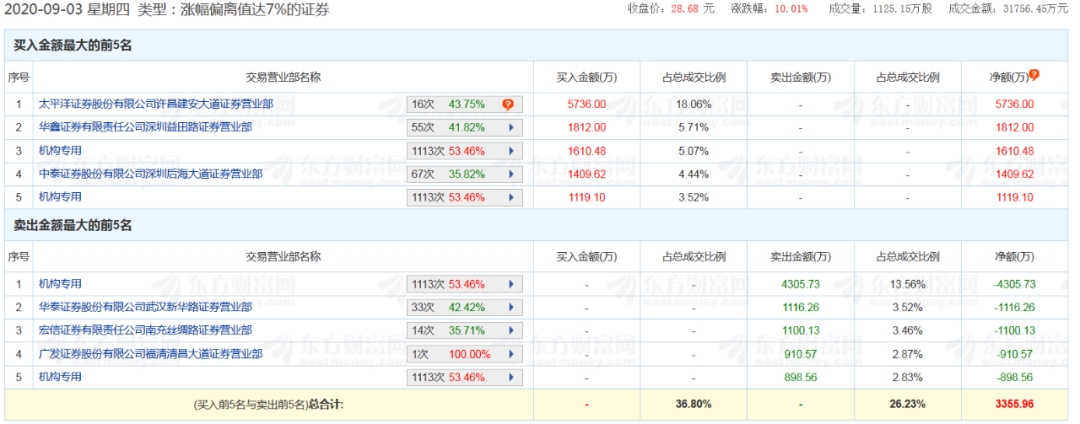Open 中泰证券深圳后海大道证券营业部 link
1080x424 pixels.
(150, 174)
